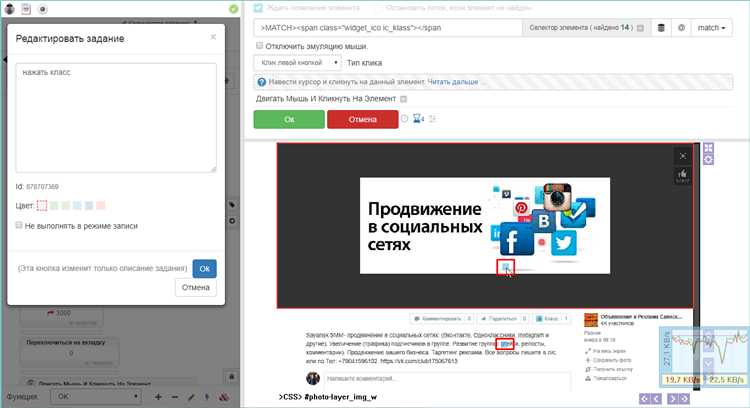
Task: Expand Клик левой кнопкой click type dropdown
Action: tap(296, 62)
